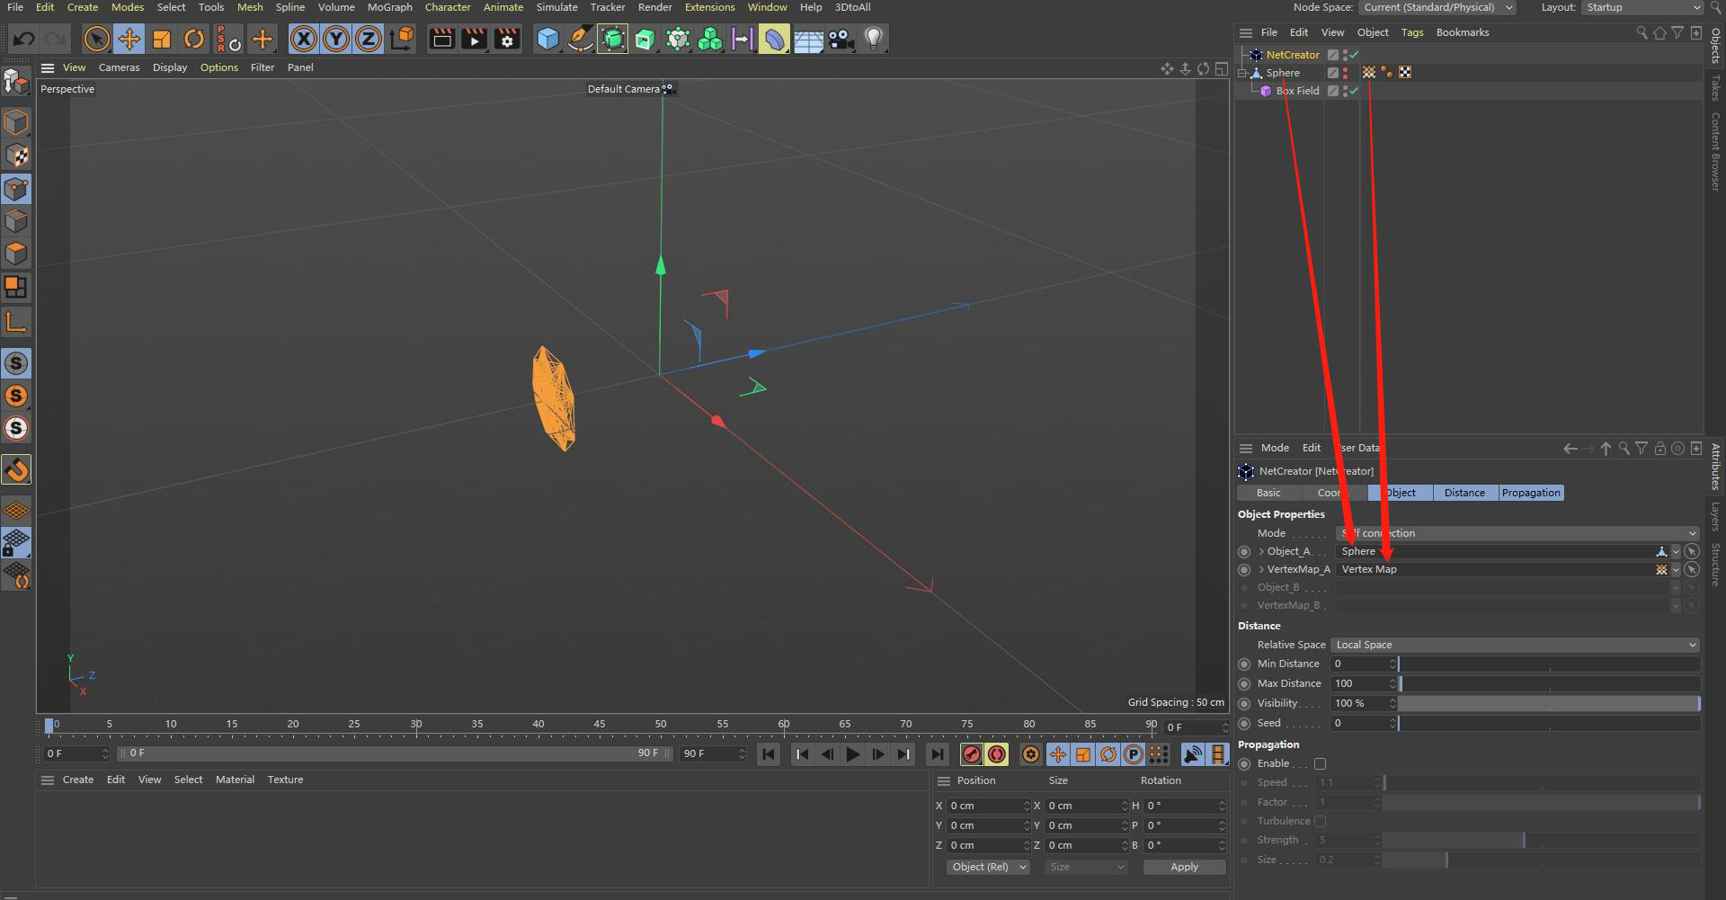This screenshot has height=900, width=1726.
Task: Switch to the Basic tab
Action: pos(1268,493)
